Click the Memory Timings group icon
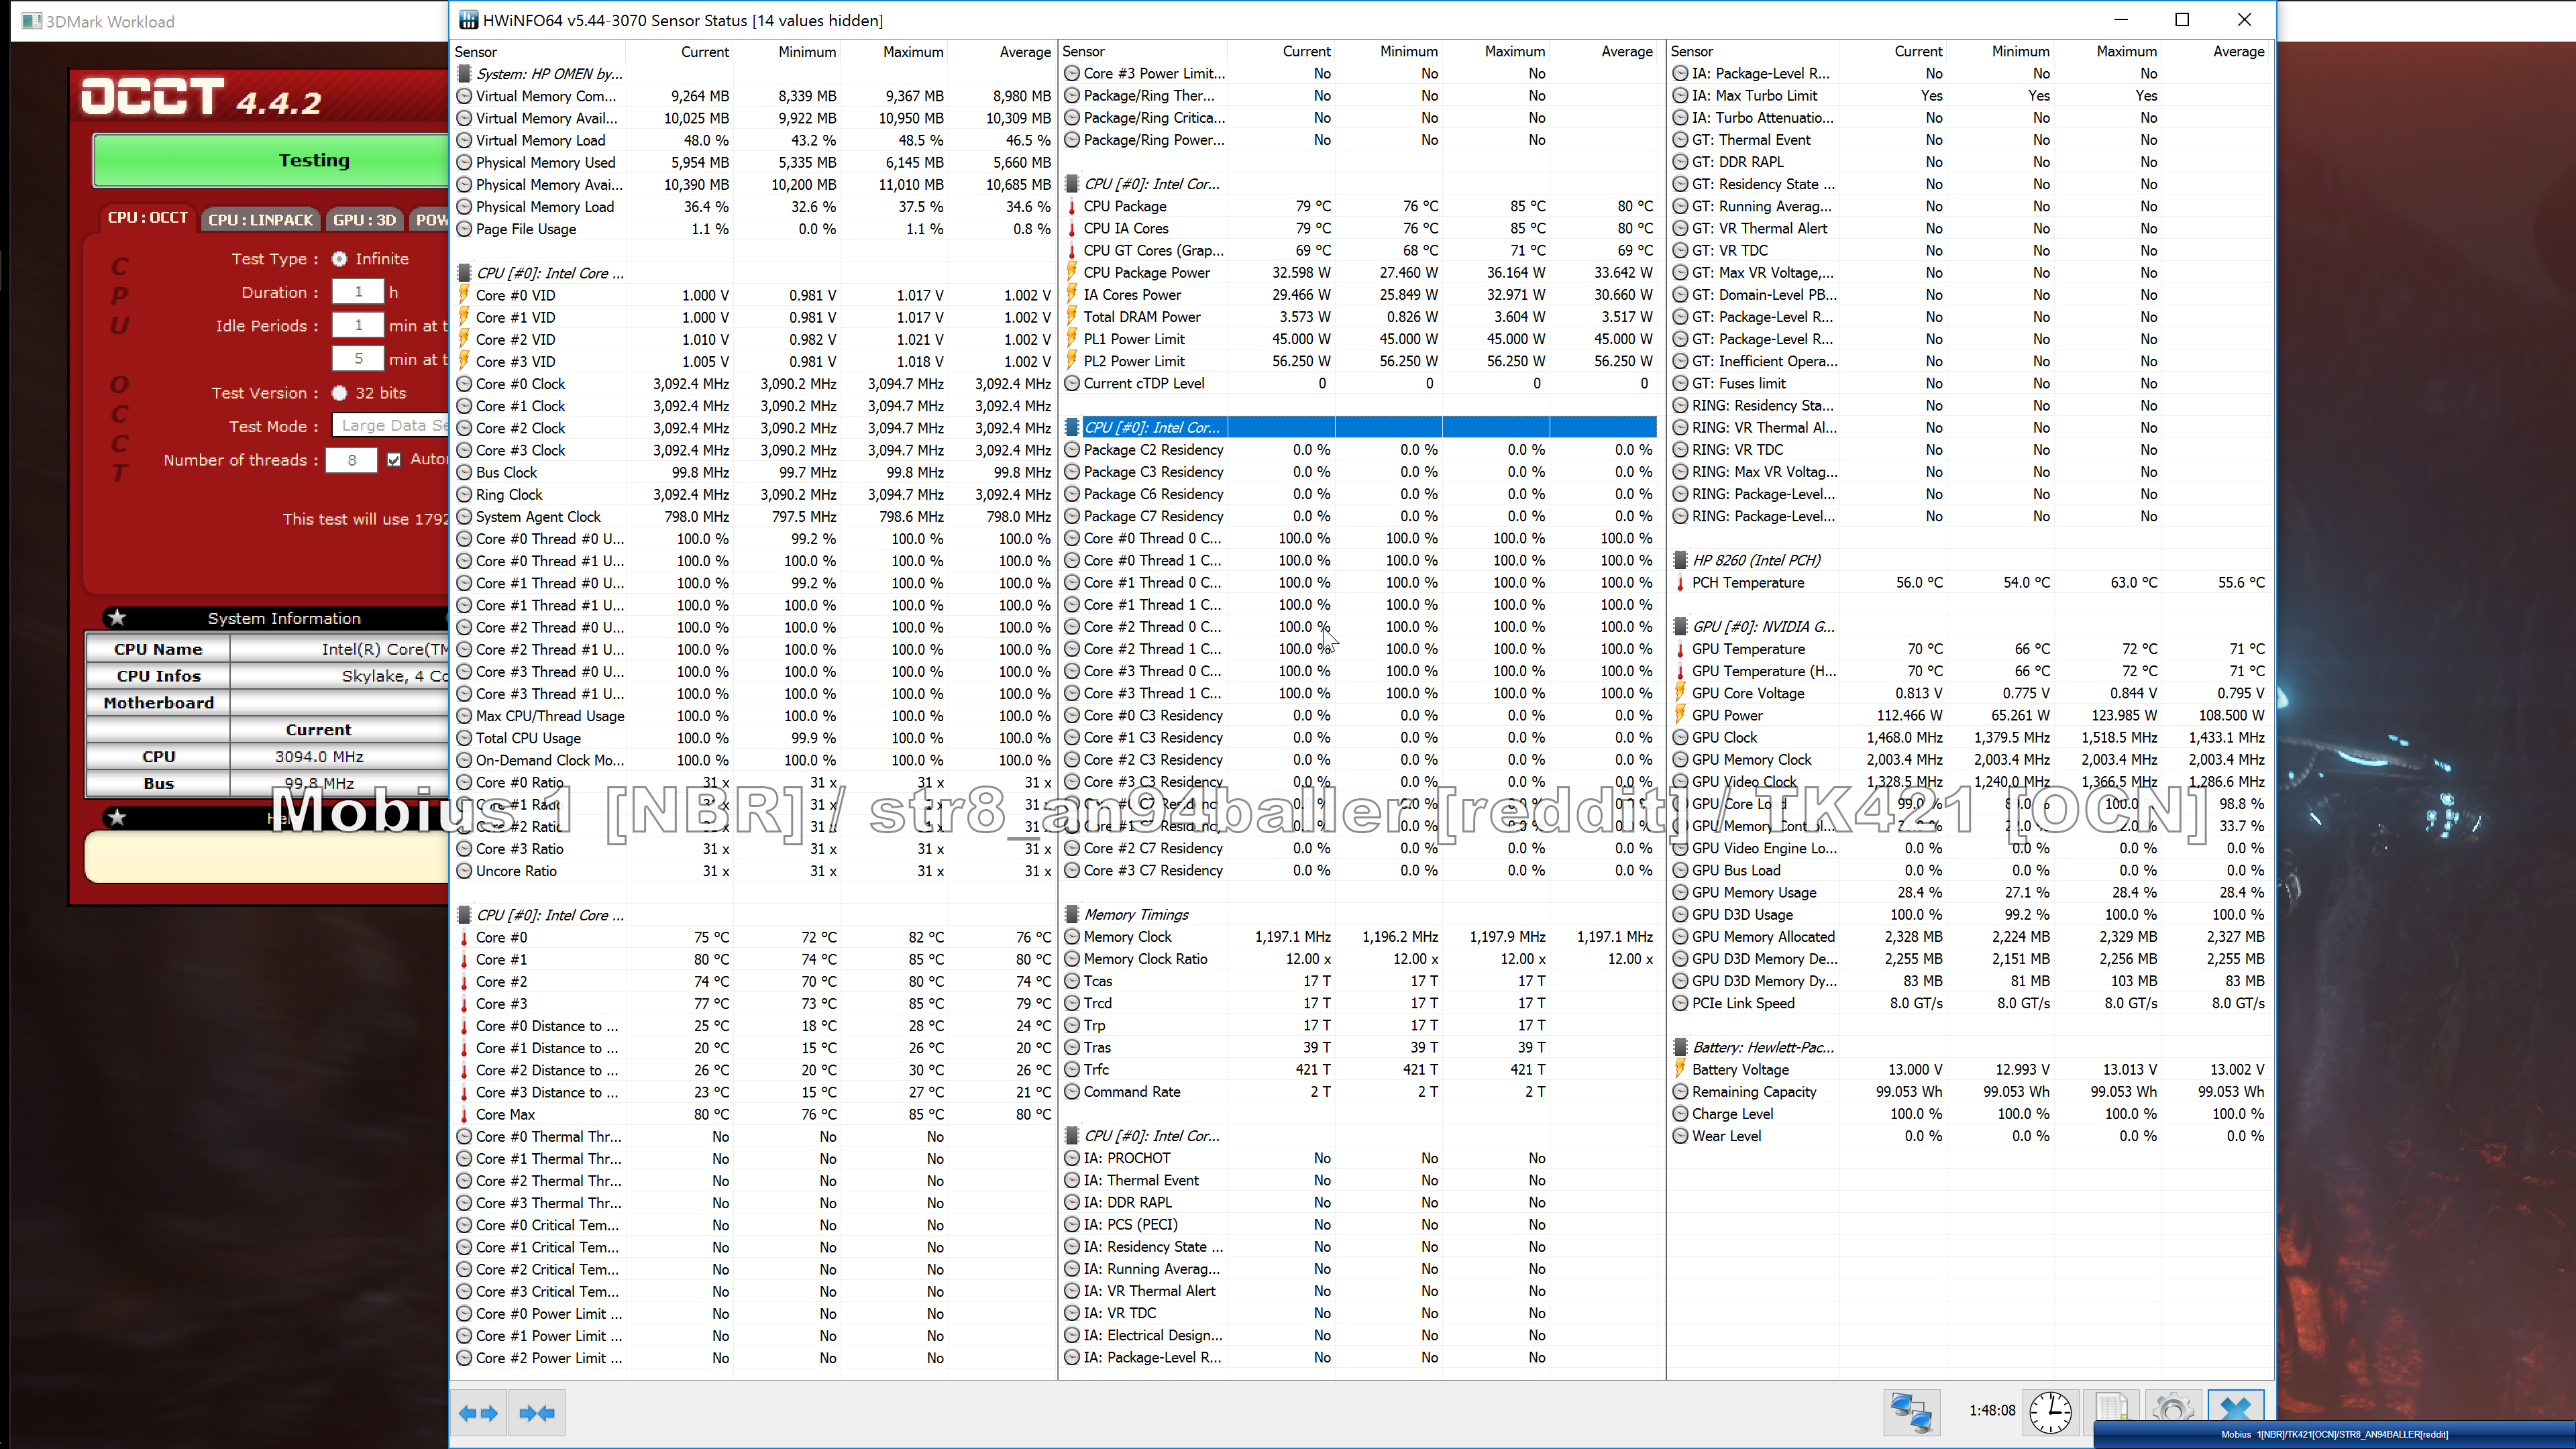The image size is (2576, 1449). (1072, 914)
